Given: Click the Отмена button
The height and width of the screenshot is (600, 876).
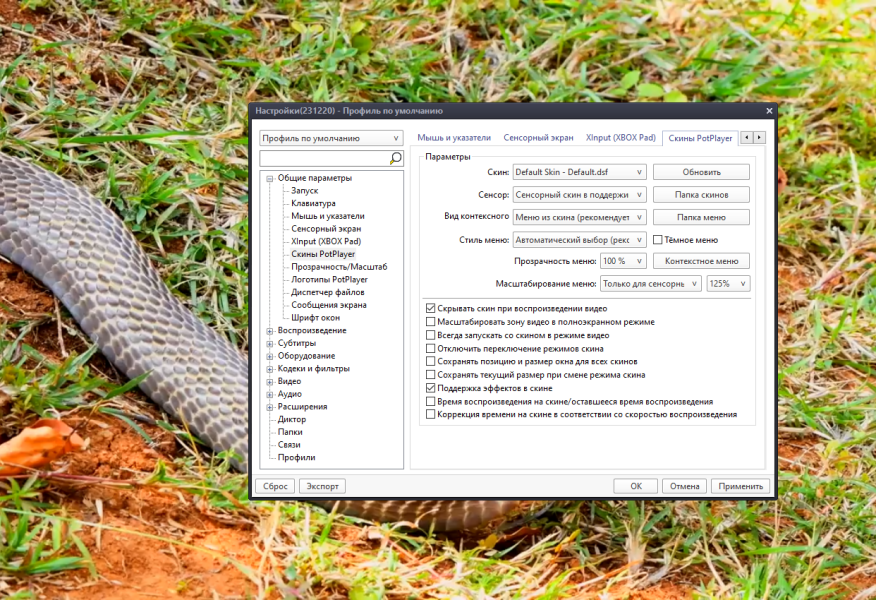Looking at the screenshot, I should pyautogui.click(x=684, y=486).
